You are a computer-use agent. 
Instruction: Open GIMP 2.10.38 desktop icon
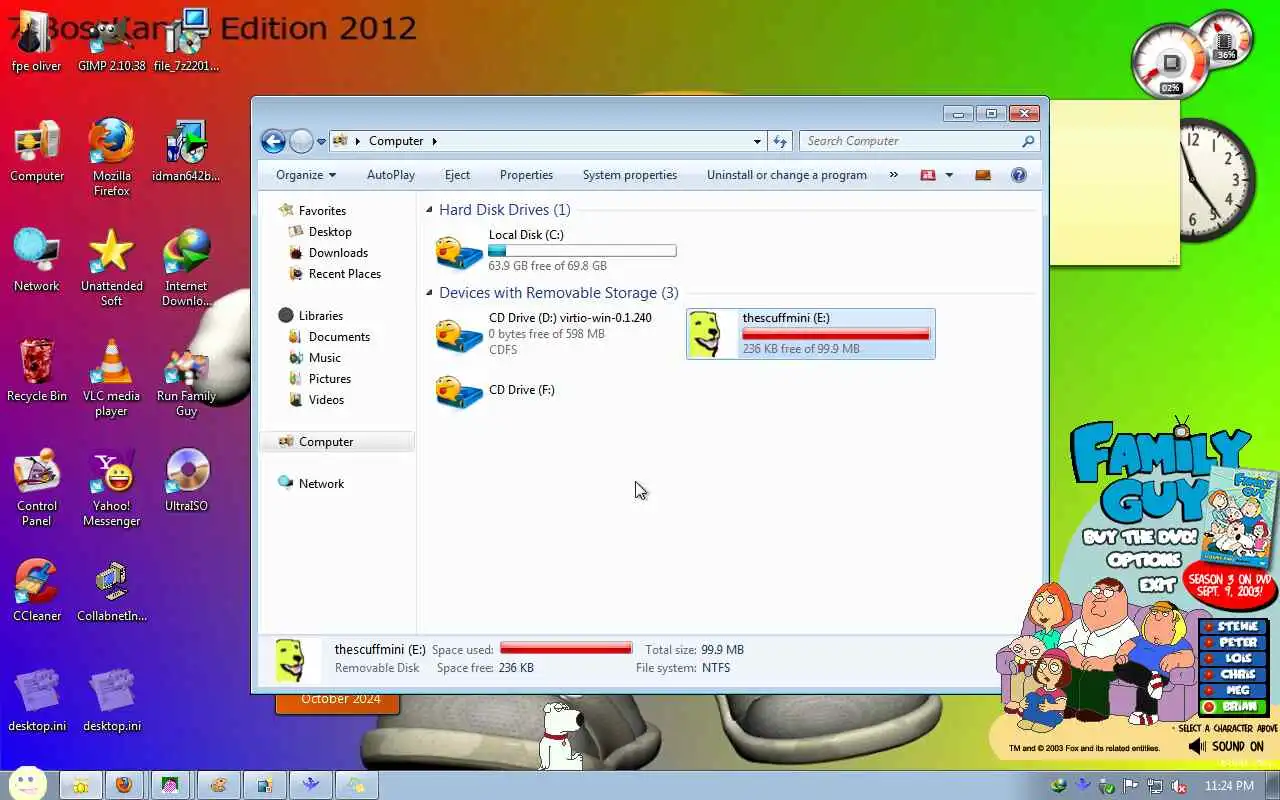click(x=111, y=42)
